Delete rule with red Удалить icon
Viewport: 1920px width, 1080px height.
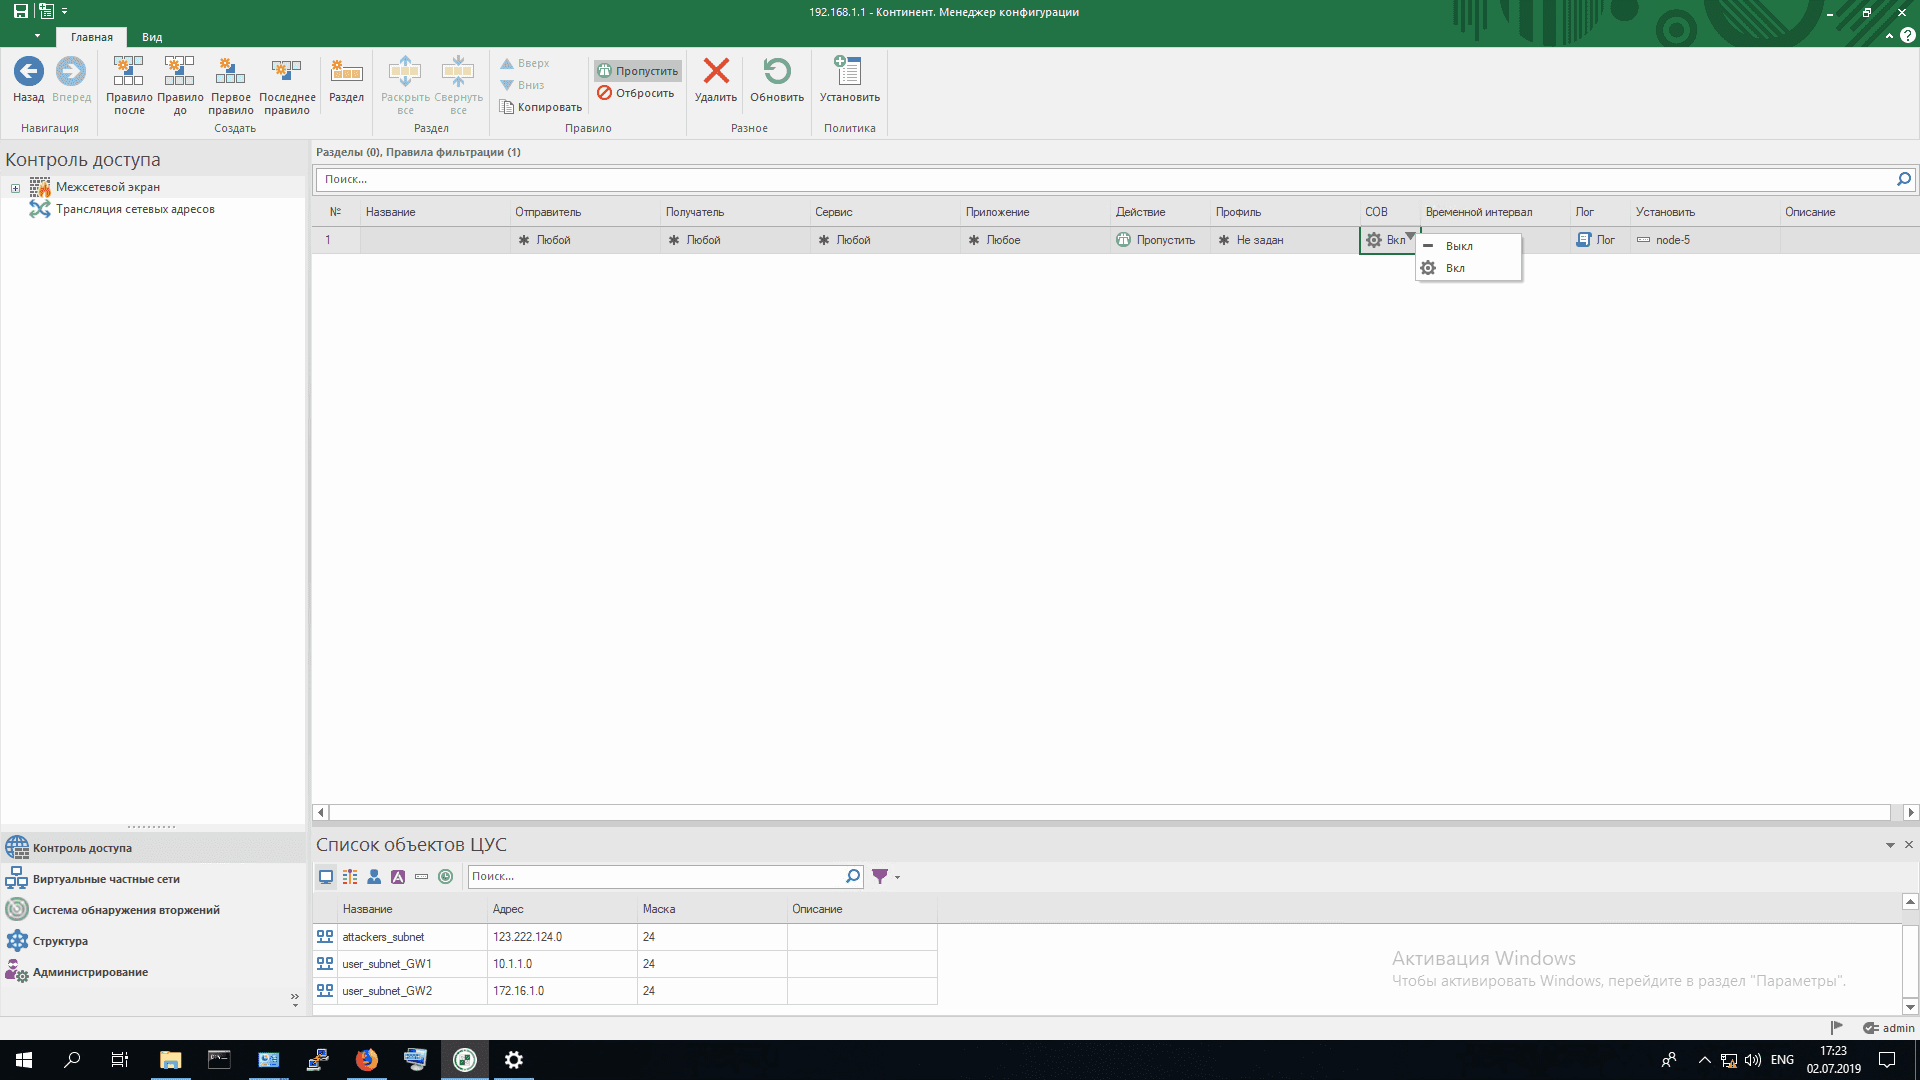[716, 72]
